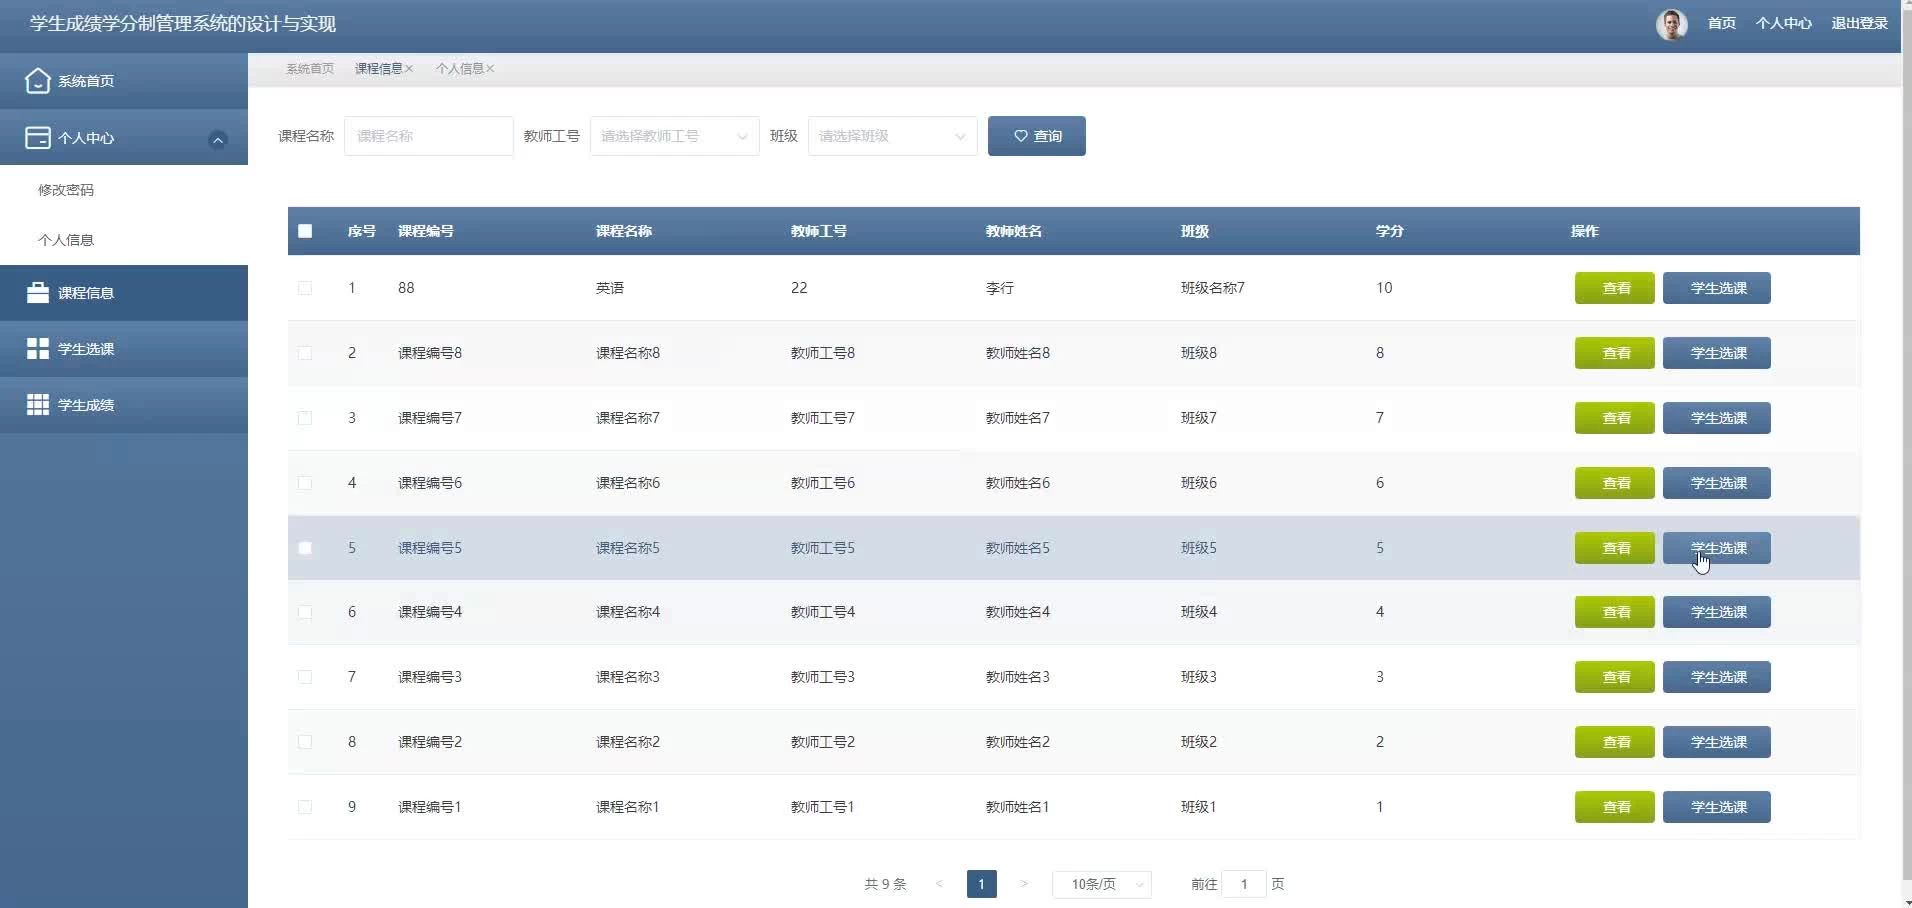This screenshot has height=908, width=1912.
Task: Click the 查询 search button
Action: [1037, 136]
